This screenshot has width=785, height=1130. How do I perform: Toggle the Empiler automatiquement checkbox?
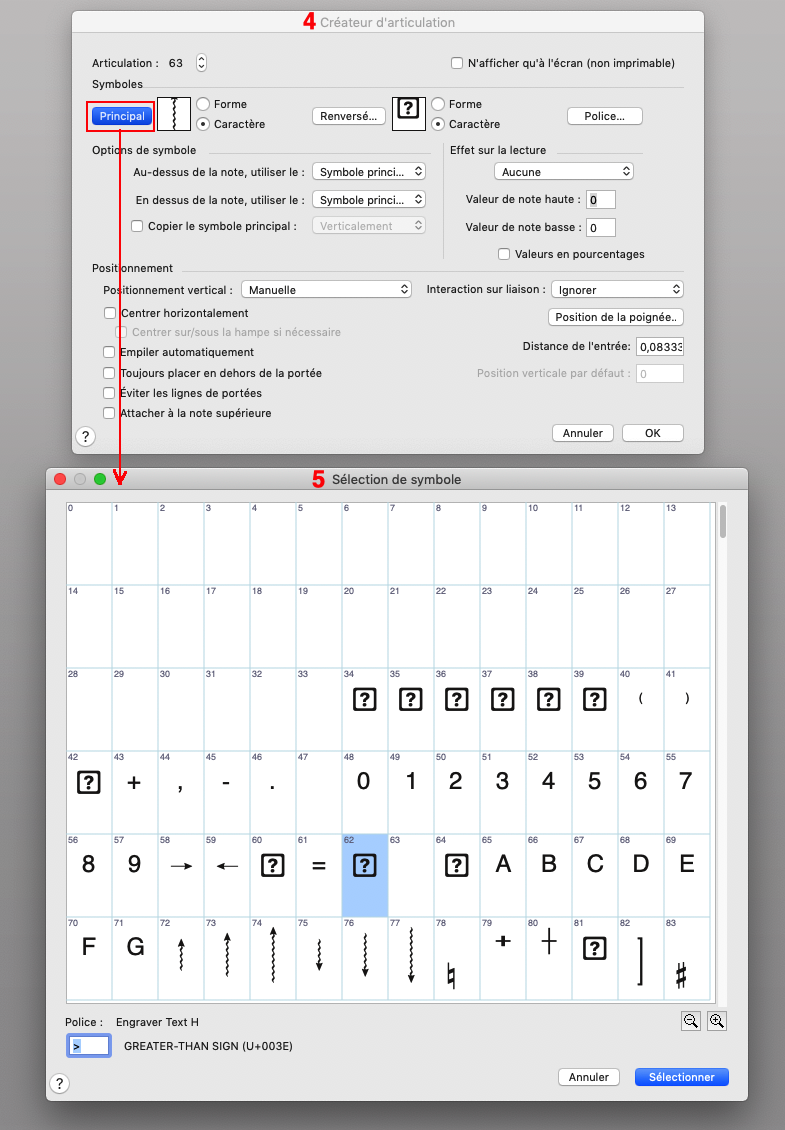tap(109, 352)
